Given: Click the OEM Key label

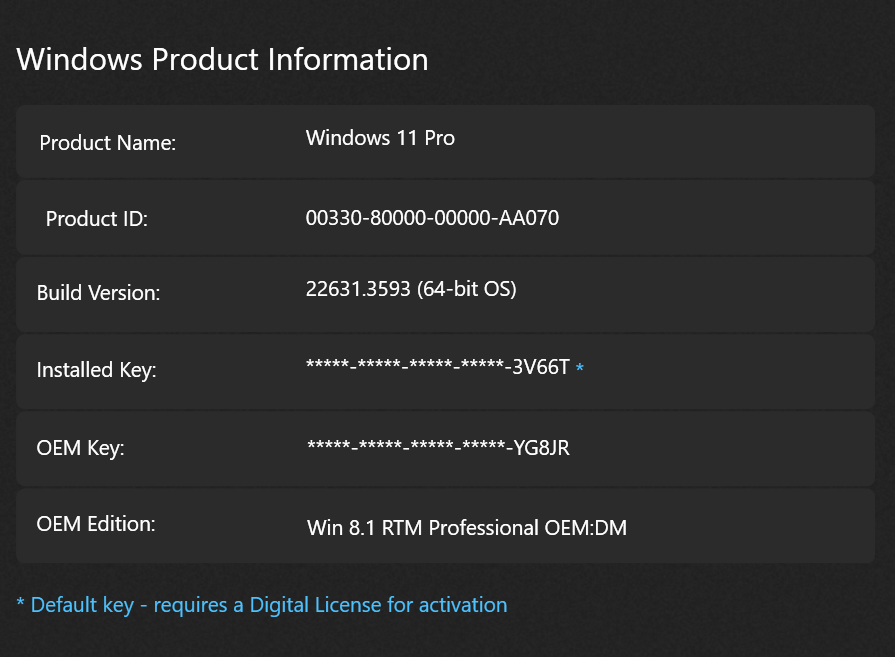Looking at the screenshot, I should coord(80,449).
